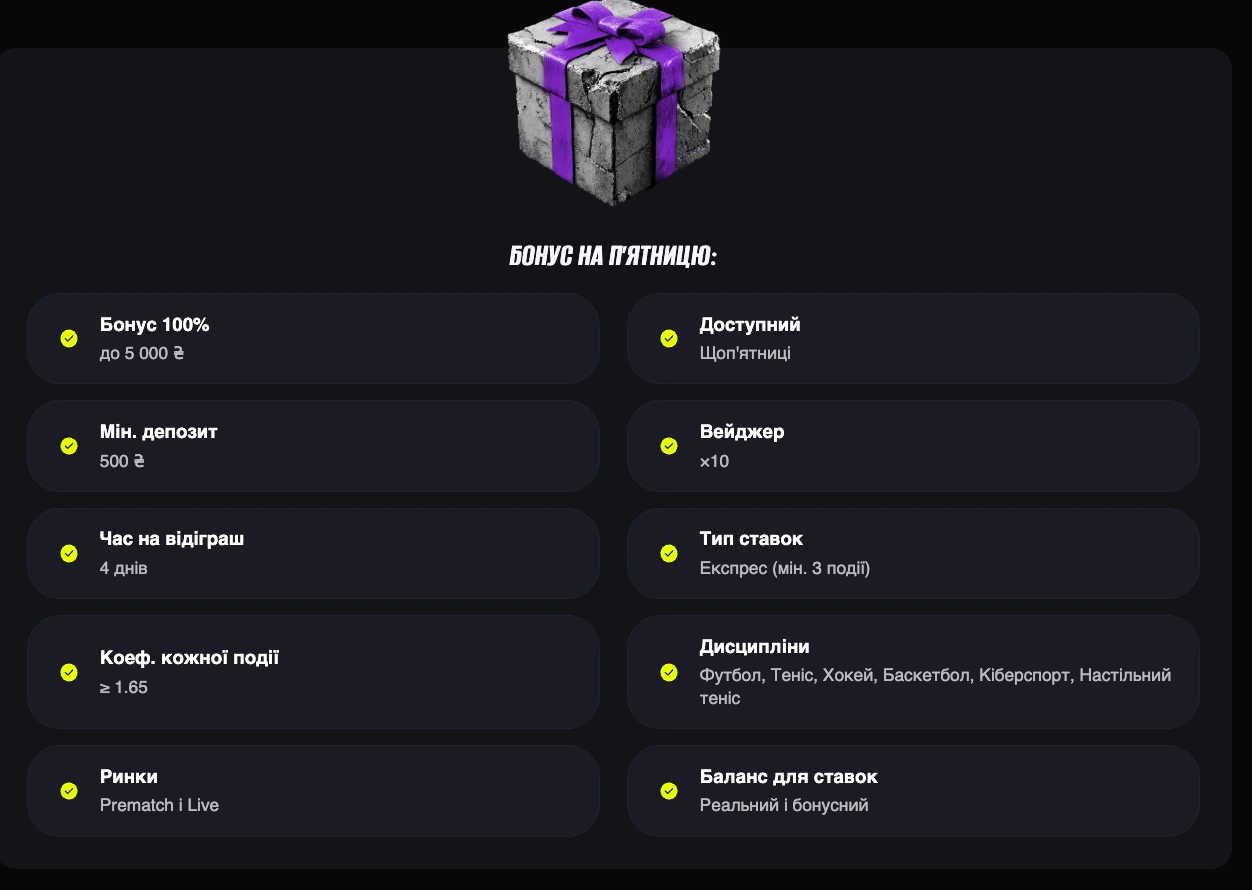
Task: Click the checkmark icon next to Тип ставок
Action: [x=669, y=553]
